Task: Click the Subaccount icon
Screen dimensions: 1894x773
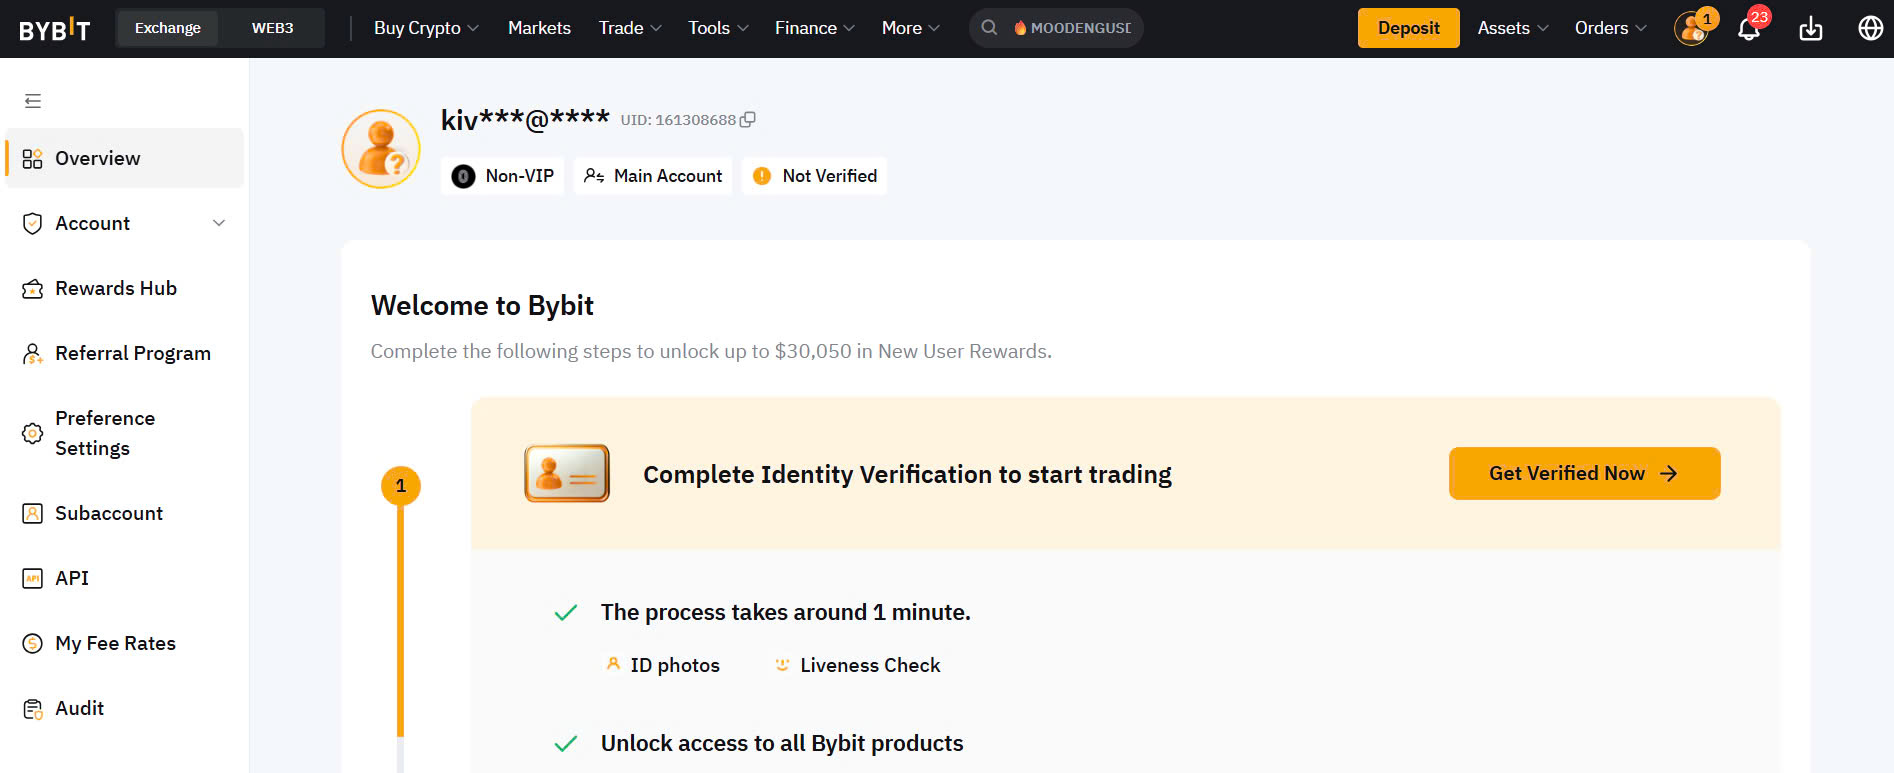Action: pyautogui.click(x=32, y=514)
